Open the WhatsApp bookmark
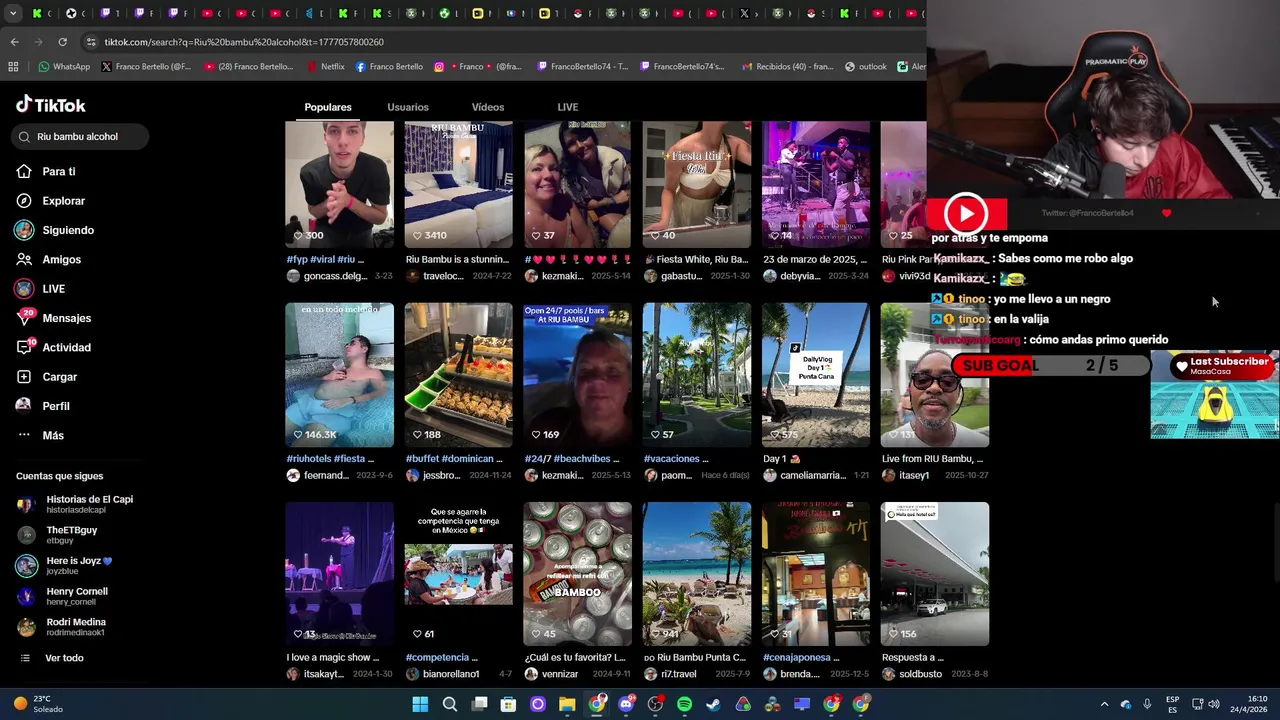The width and height of the screenshot is (1280, 720). coord(64,67)
